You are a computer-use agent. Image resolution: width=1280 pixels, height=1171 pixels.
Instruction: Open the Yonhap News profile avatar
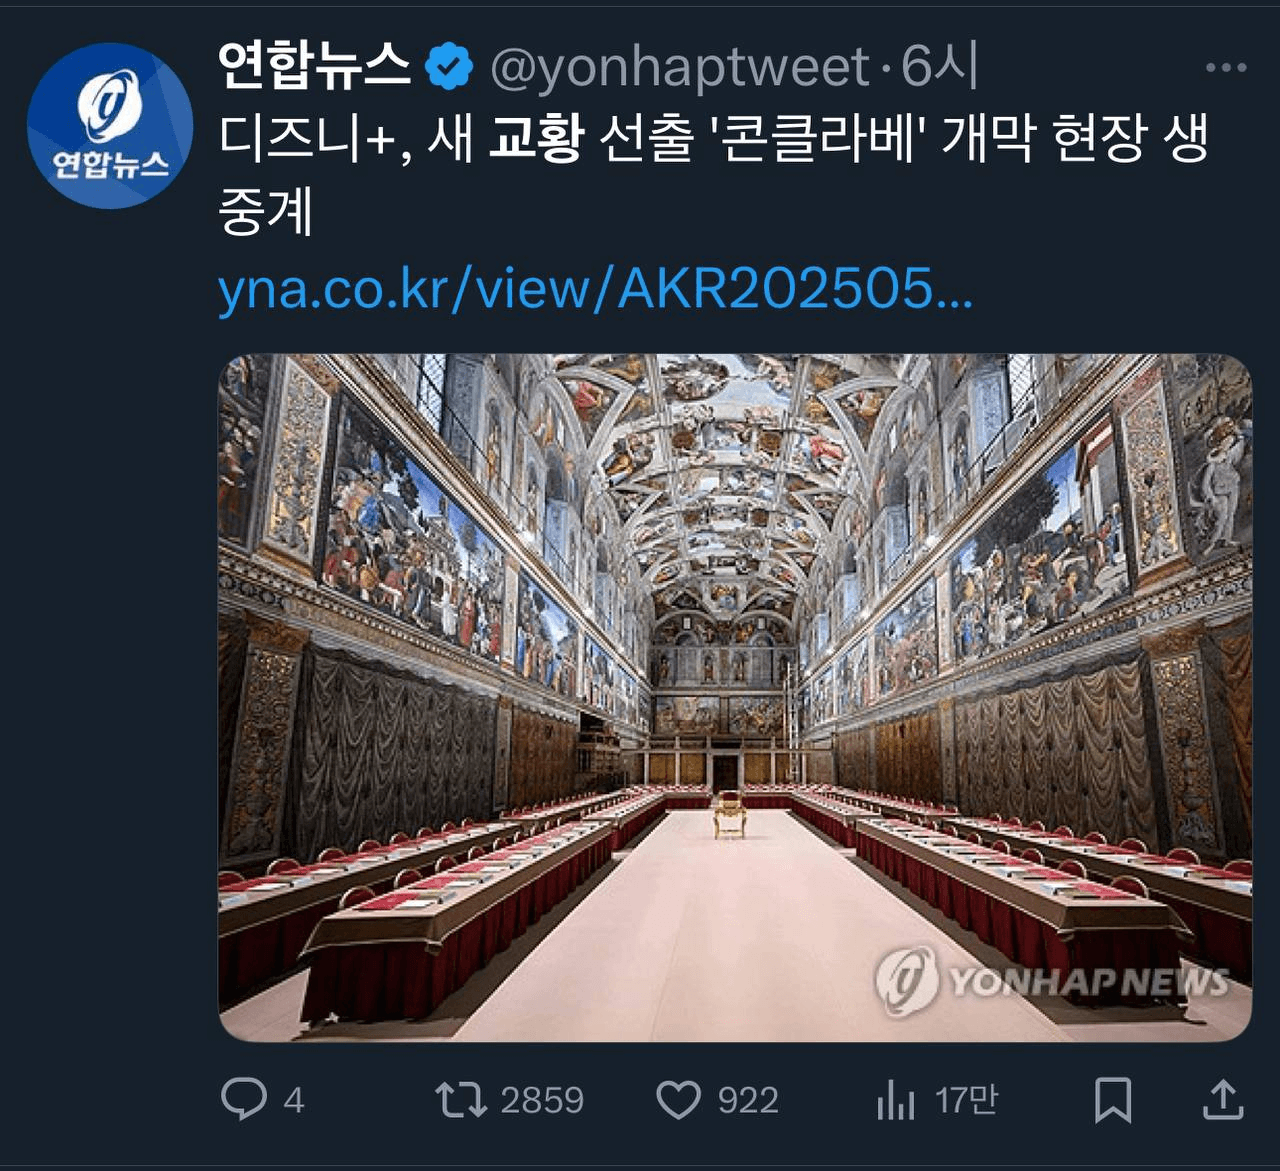coord(110,125)
